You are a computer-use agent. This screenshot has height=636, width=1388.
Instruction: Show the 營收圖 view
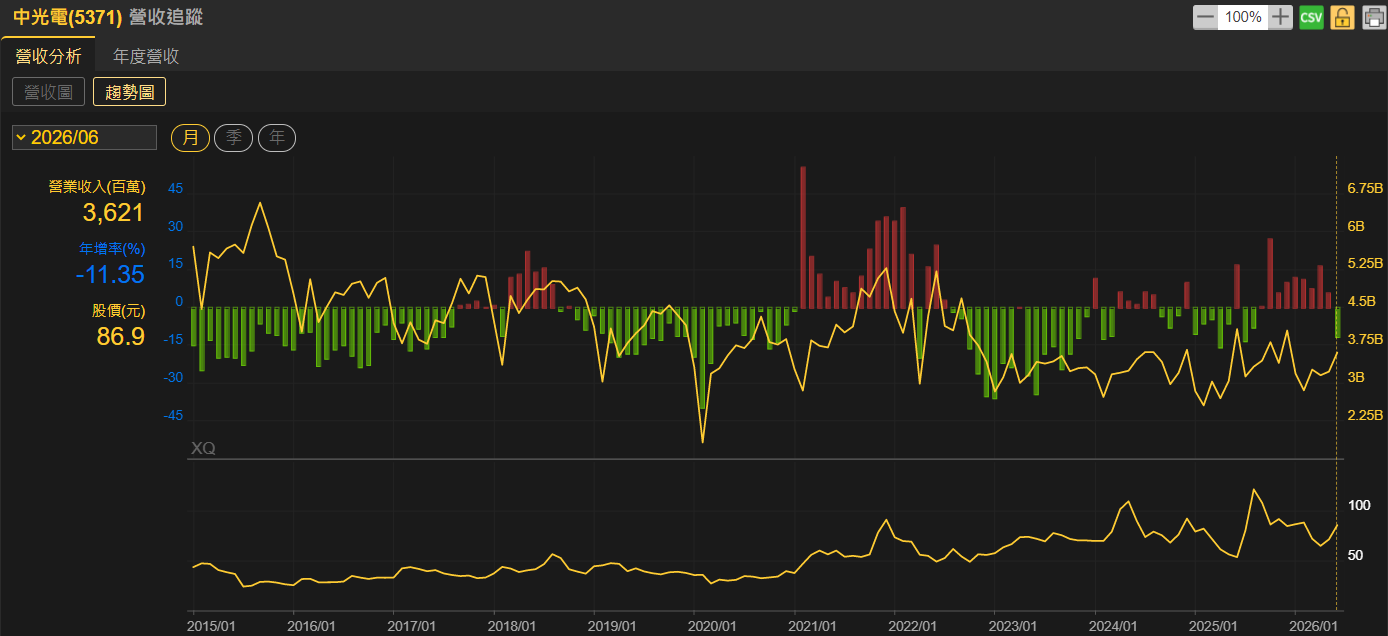tap(48, 92)
